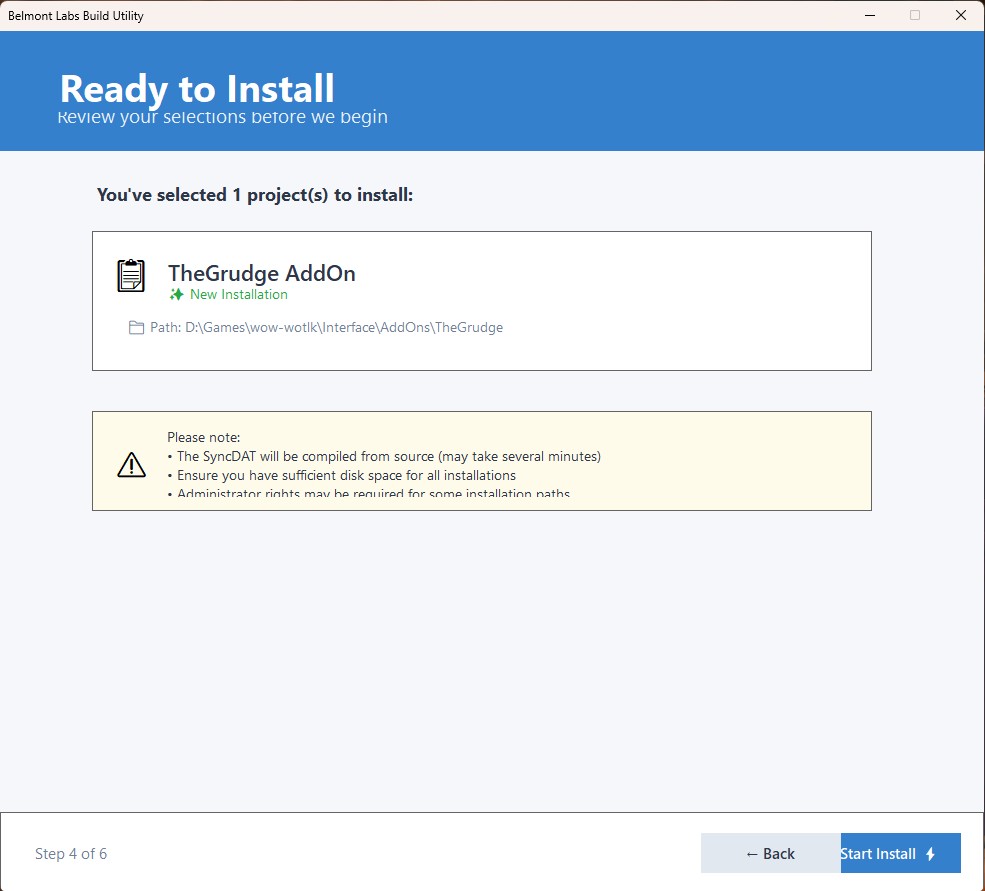
Task: Select the TheGrudge AddOn project title
Action: coord(261,273)
